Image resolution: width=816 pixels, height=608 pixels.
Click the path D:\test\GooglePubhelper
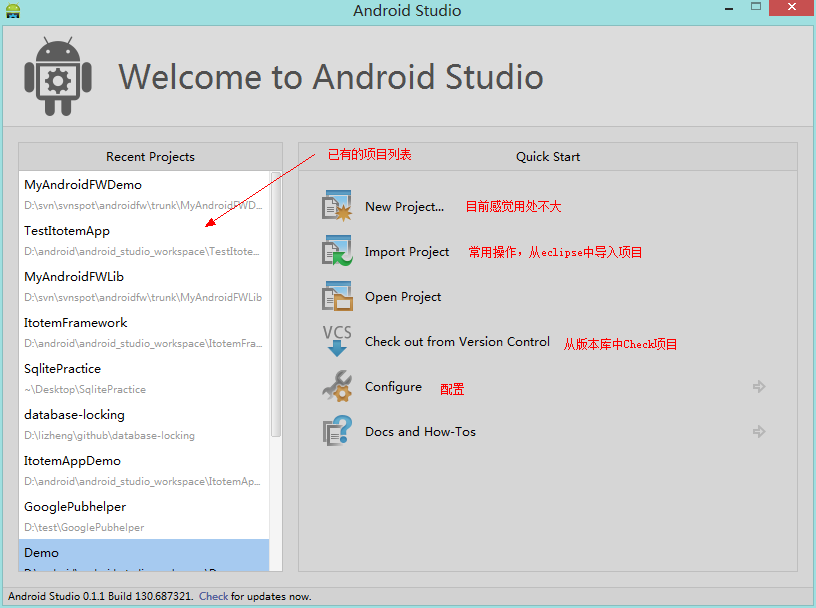coord(84,527)
